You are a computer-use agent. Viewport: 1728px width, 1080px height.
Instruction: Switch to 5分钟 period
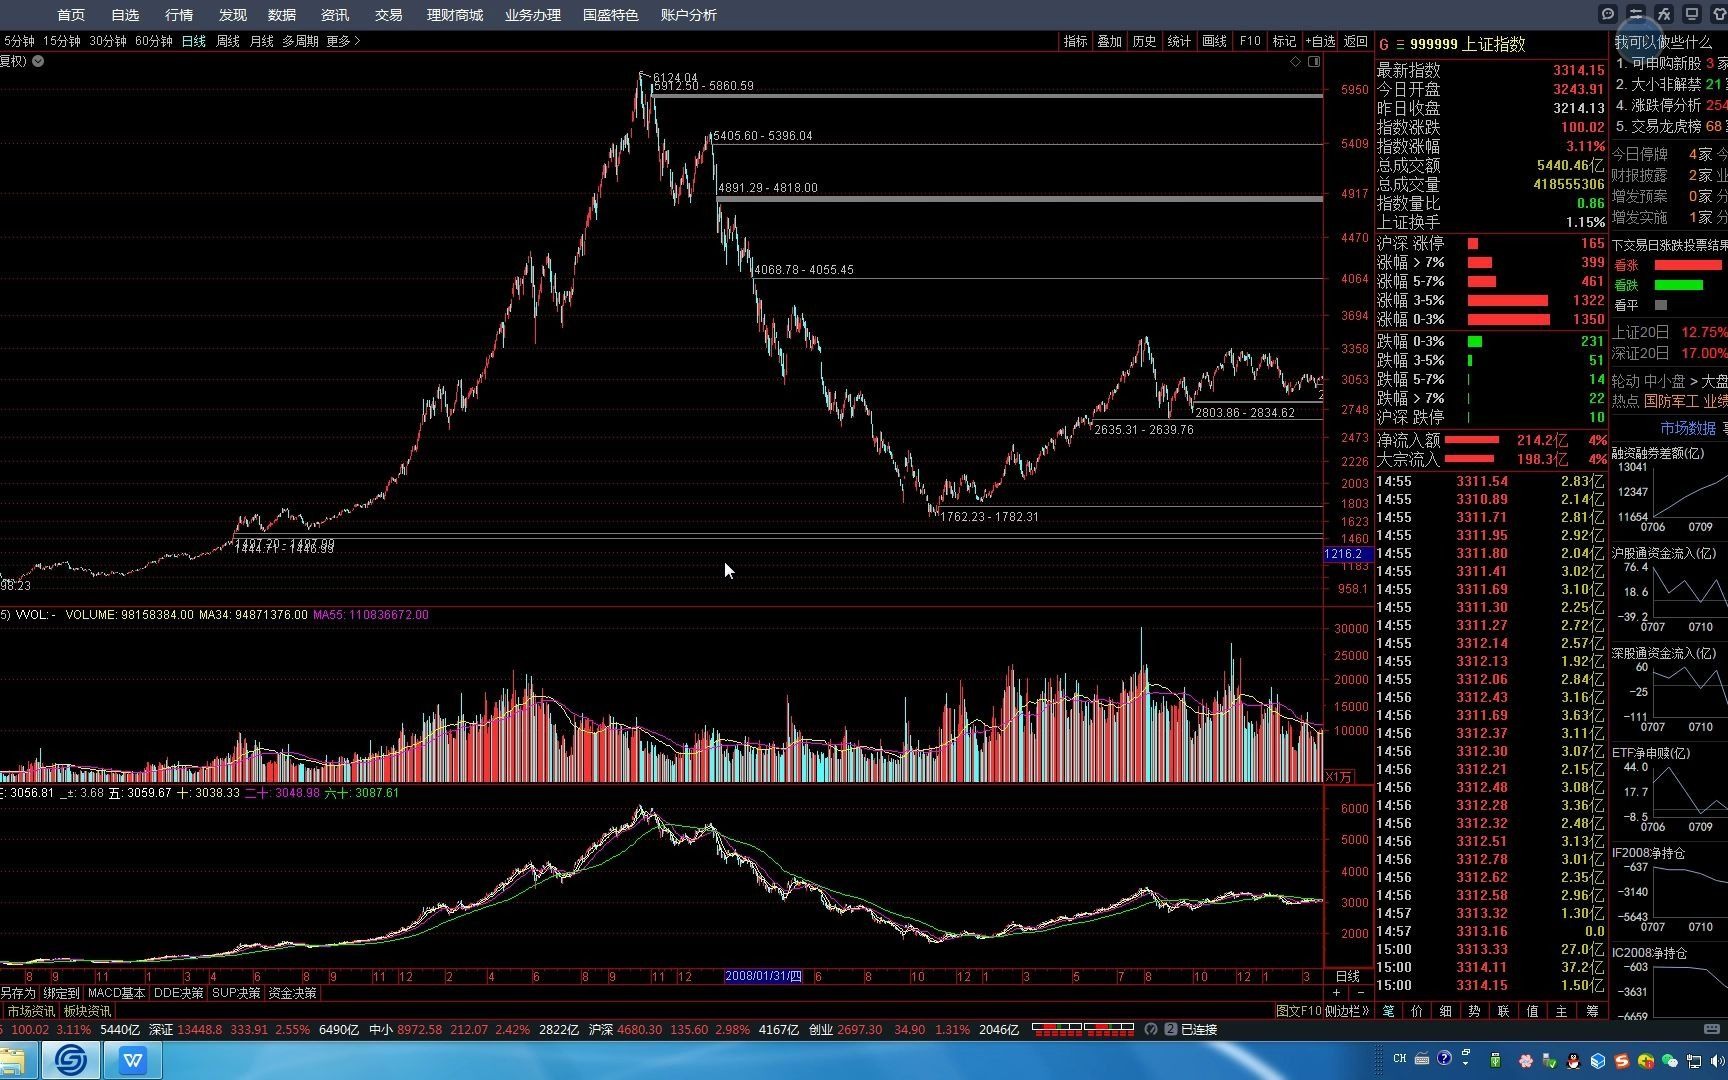click(19, 41)
